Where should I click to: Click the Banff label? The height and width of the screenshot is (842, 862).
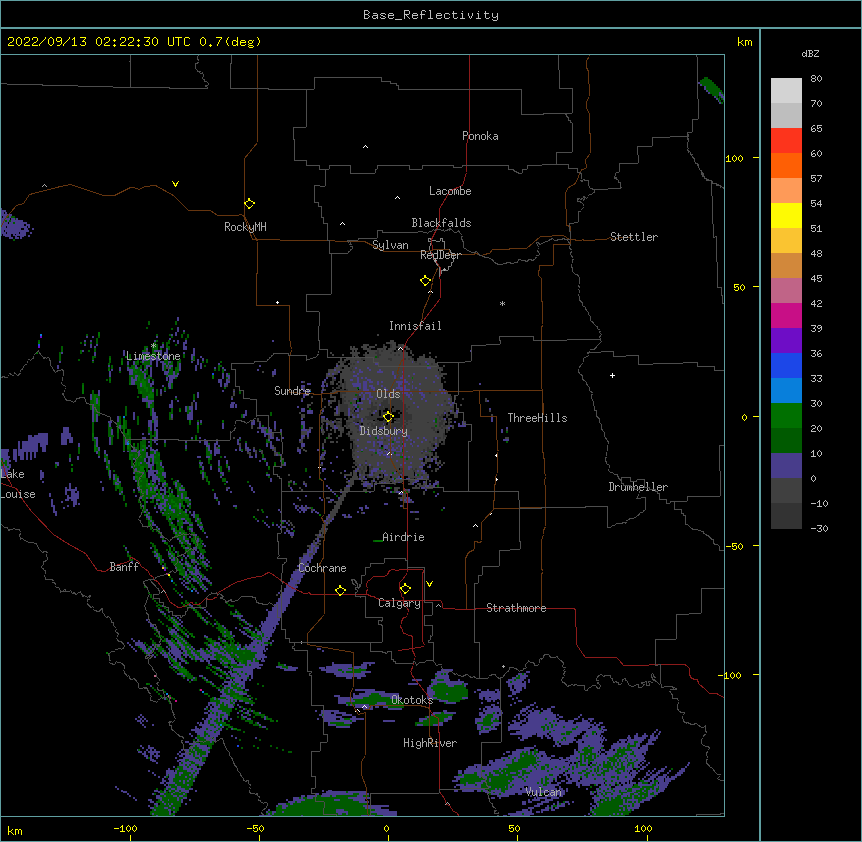point(124,567)
